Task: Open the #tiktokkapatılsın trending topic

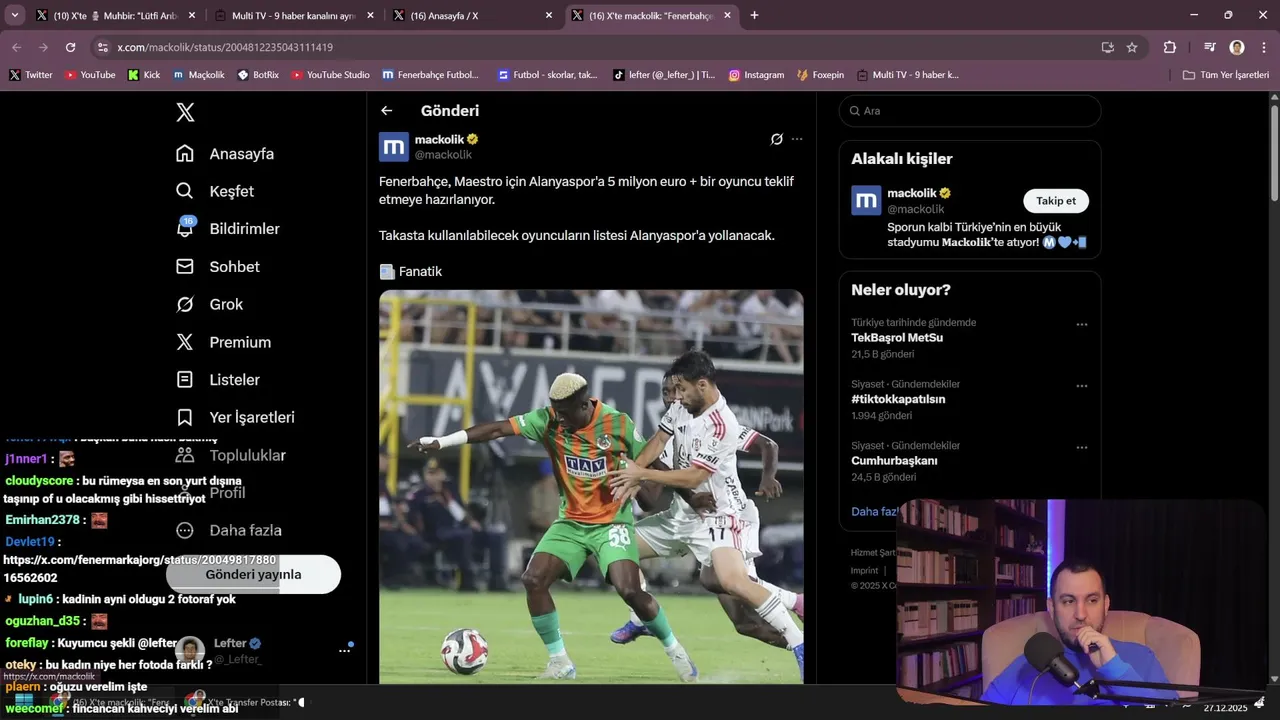Action: coord(898,399)
